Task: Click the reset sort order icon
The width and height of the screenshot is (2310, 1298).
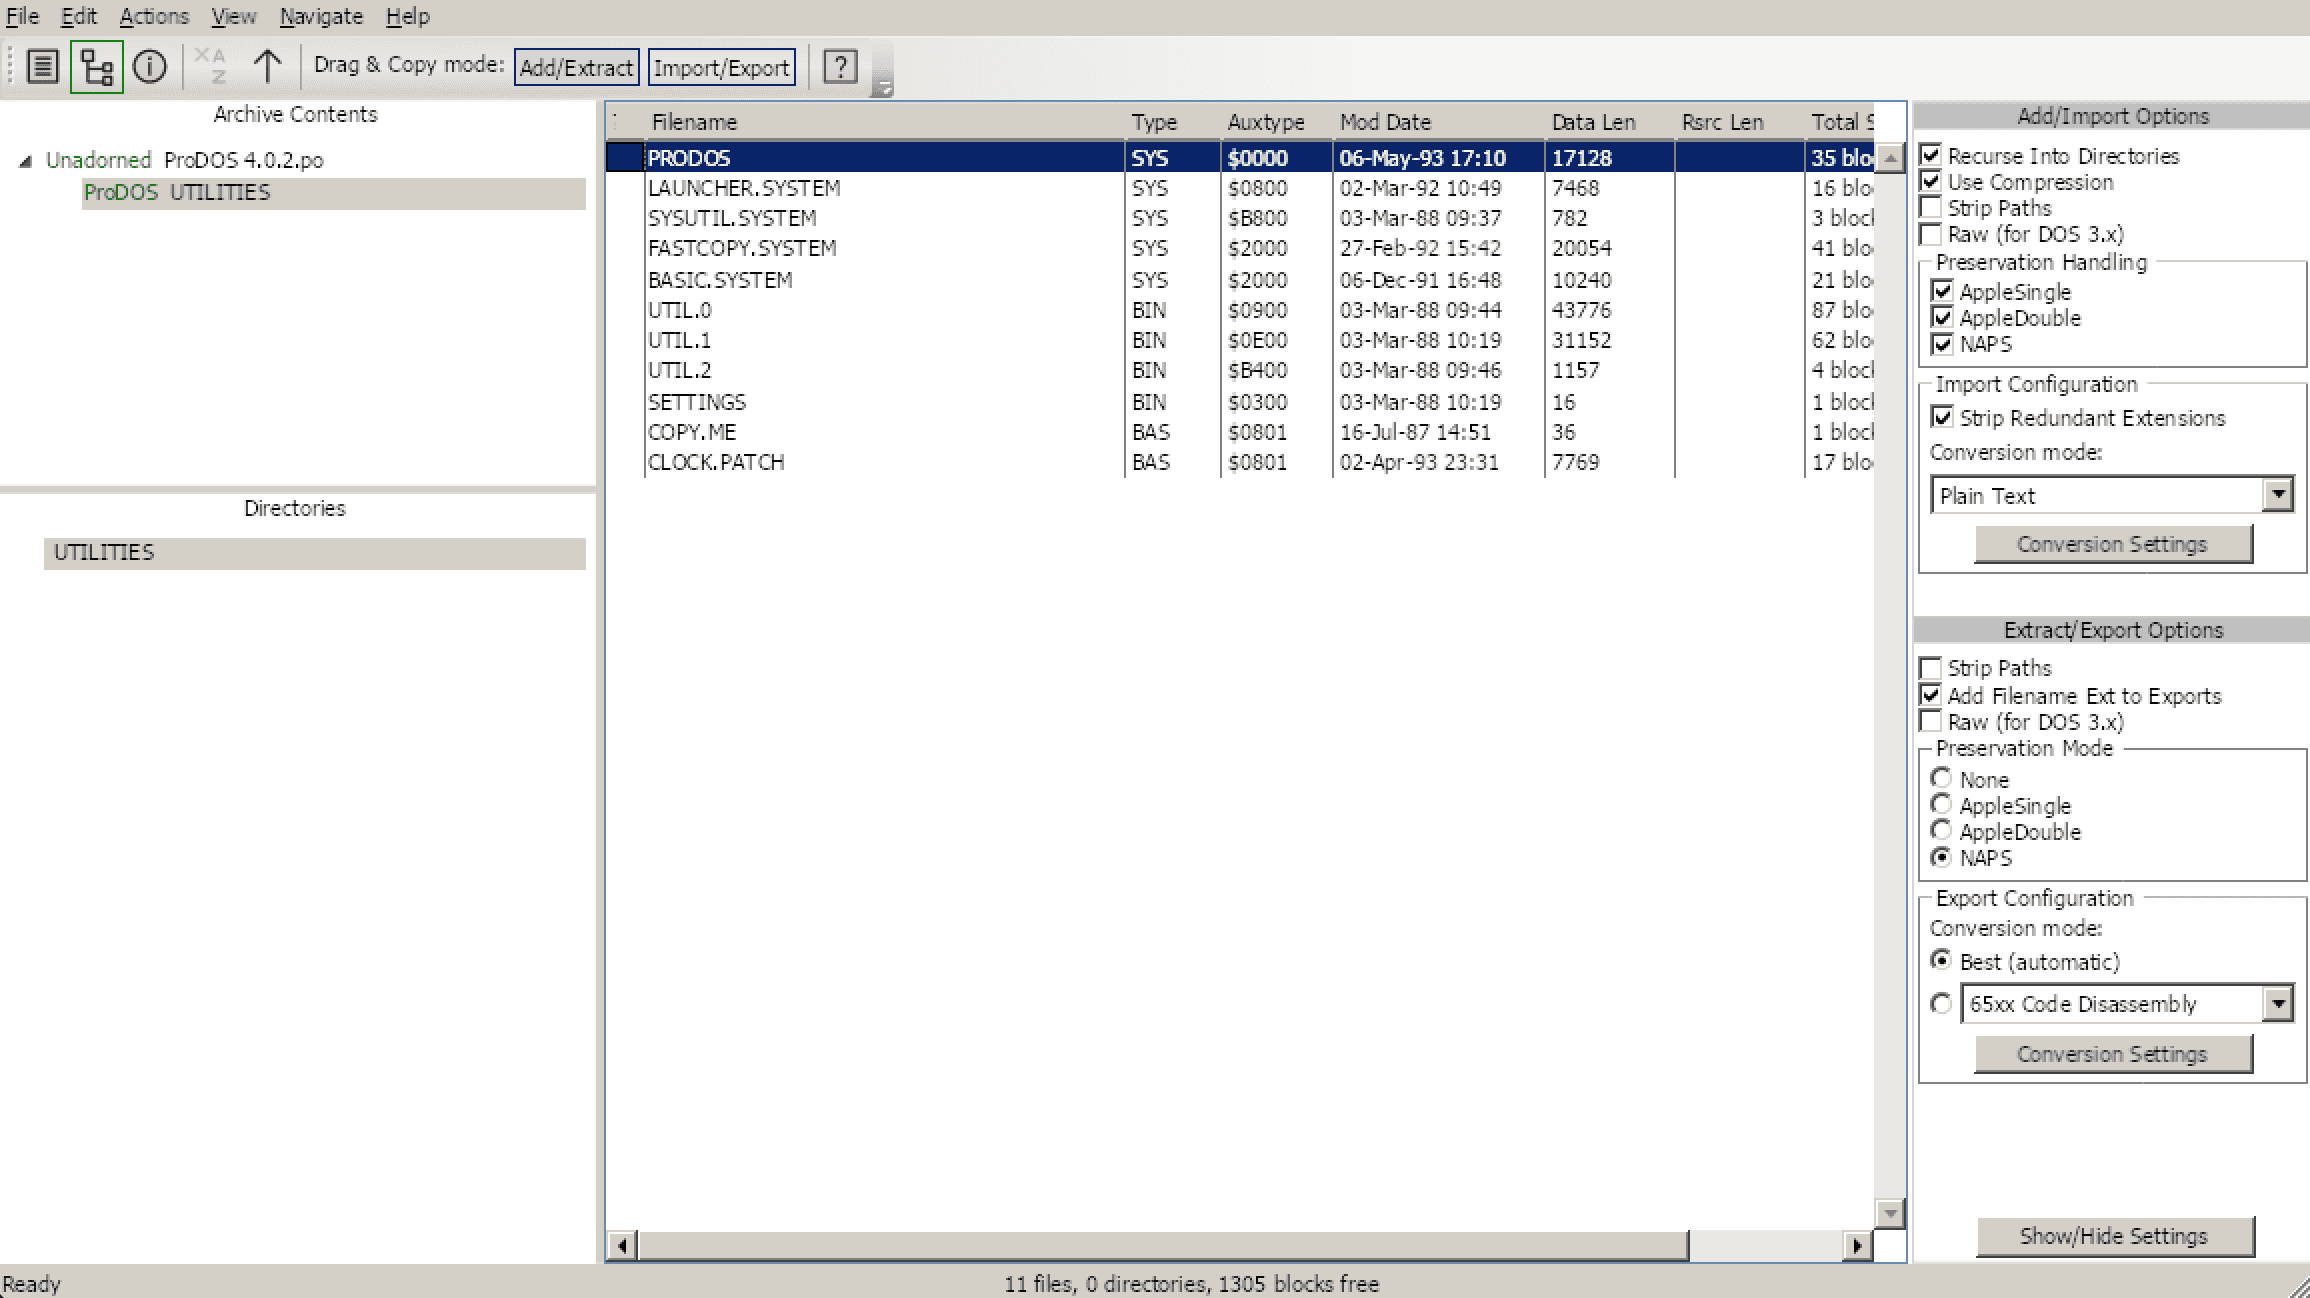Action: pos(211,67)
